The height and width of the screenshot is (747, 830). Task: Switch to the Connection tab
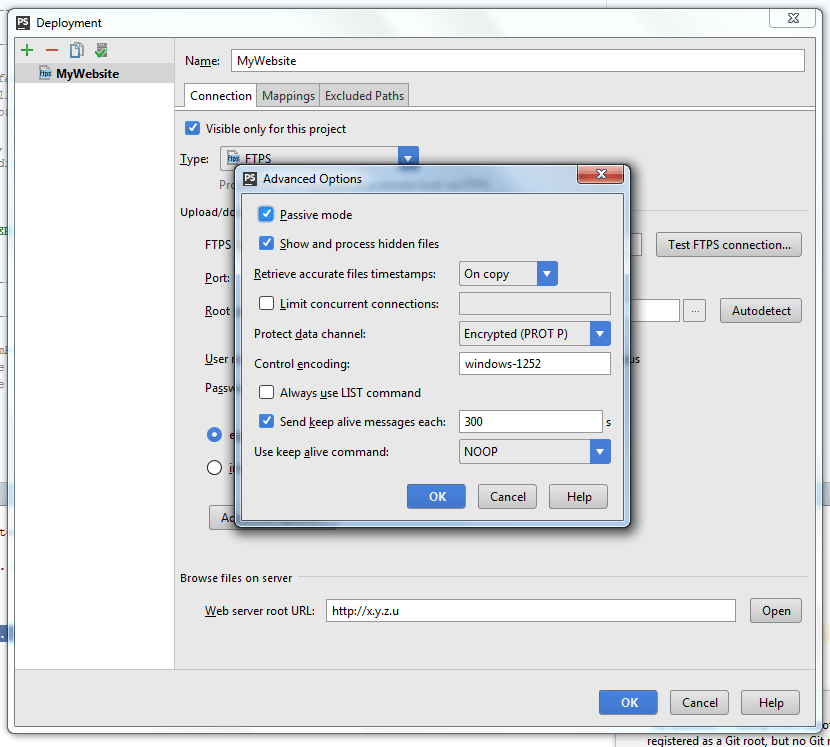pyautogui.click(x=221, y=96)
